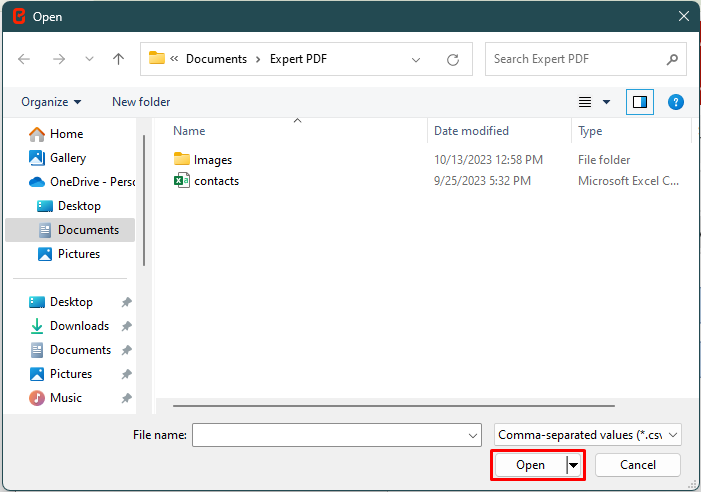Go forward with the right arrow
This screenshot has width=701, height=492.
click(59, 59)
